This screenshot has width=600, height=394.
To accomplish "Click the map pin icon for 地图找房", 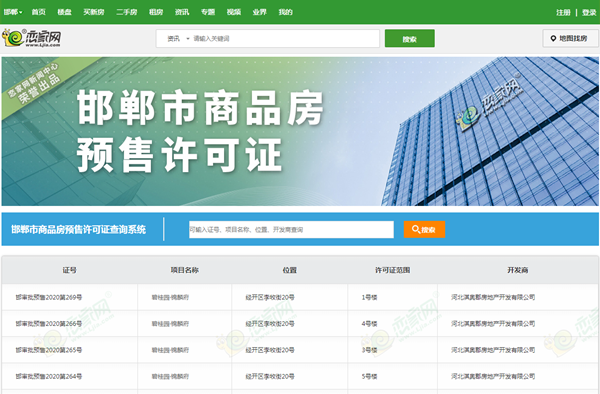I will [553, 38].
